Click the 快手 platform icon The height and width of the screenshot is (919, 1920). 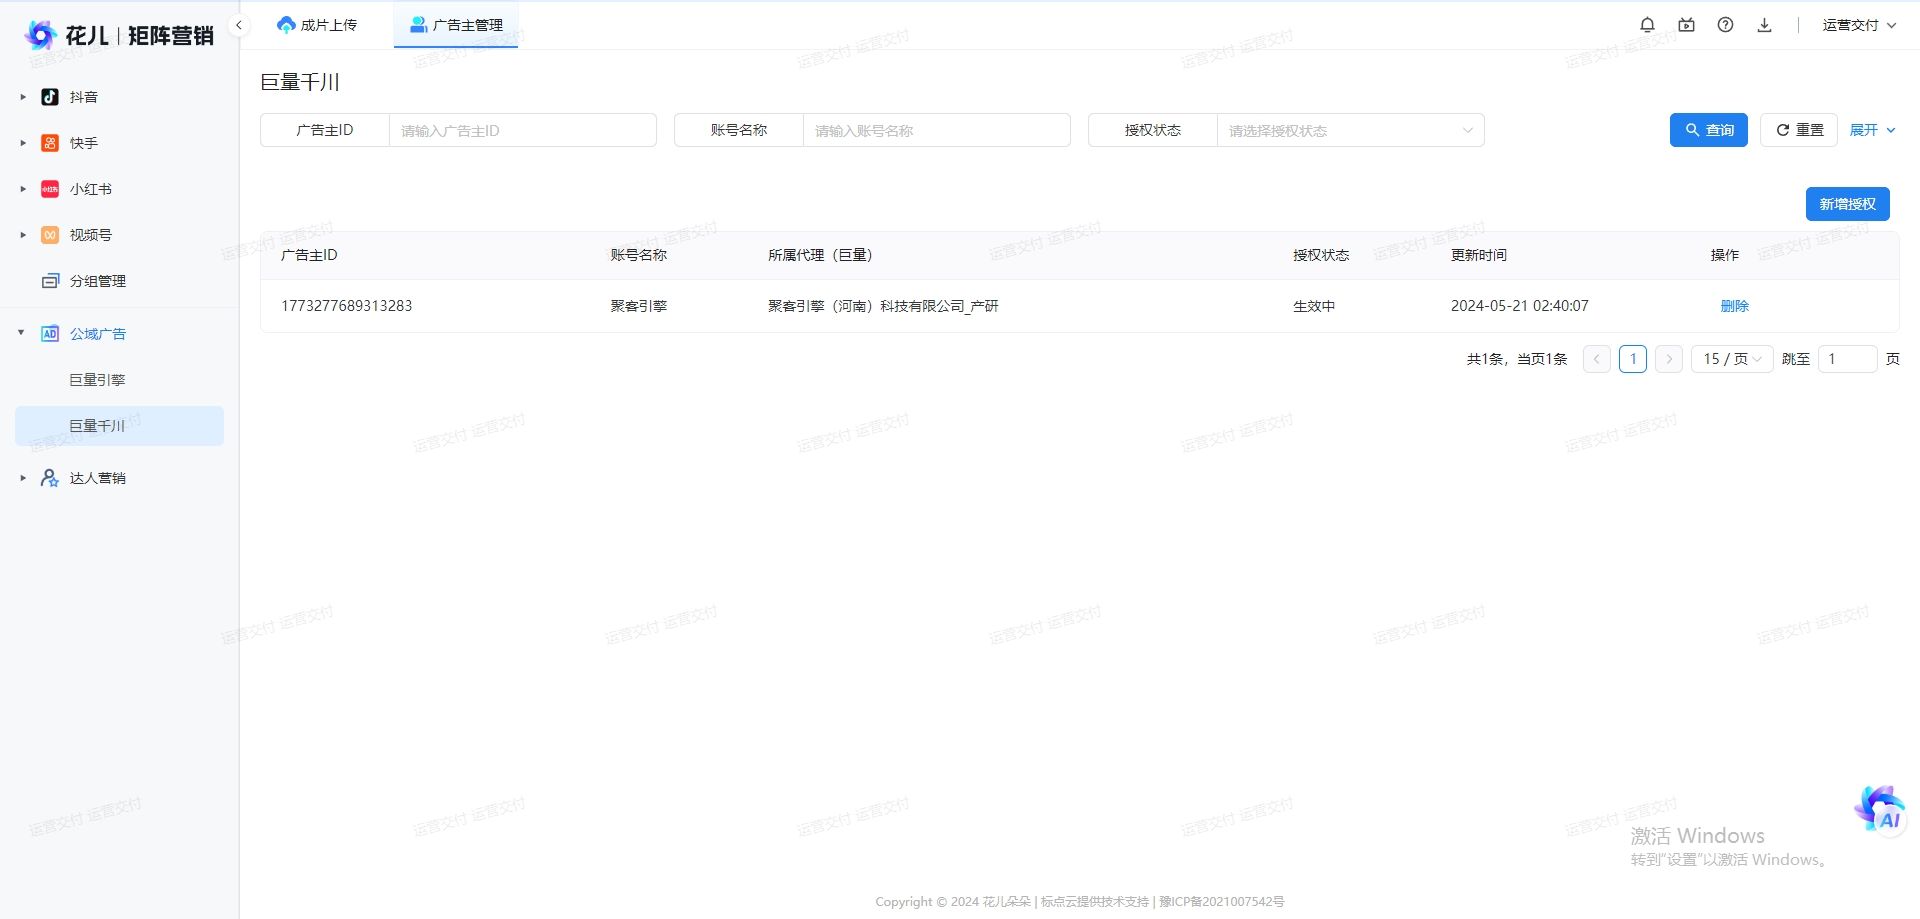tap(50, 143)
